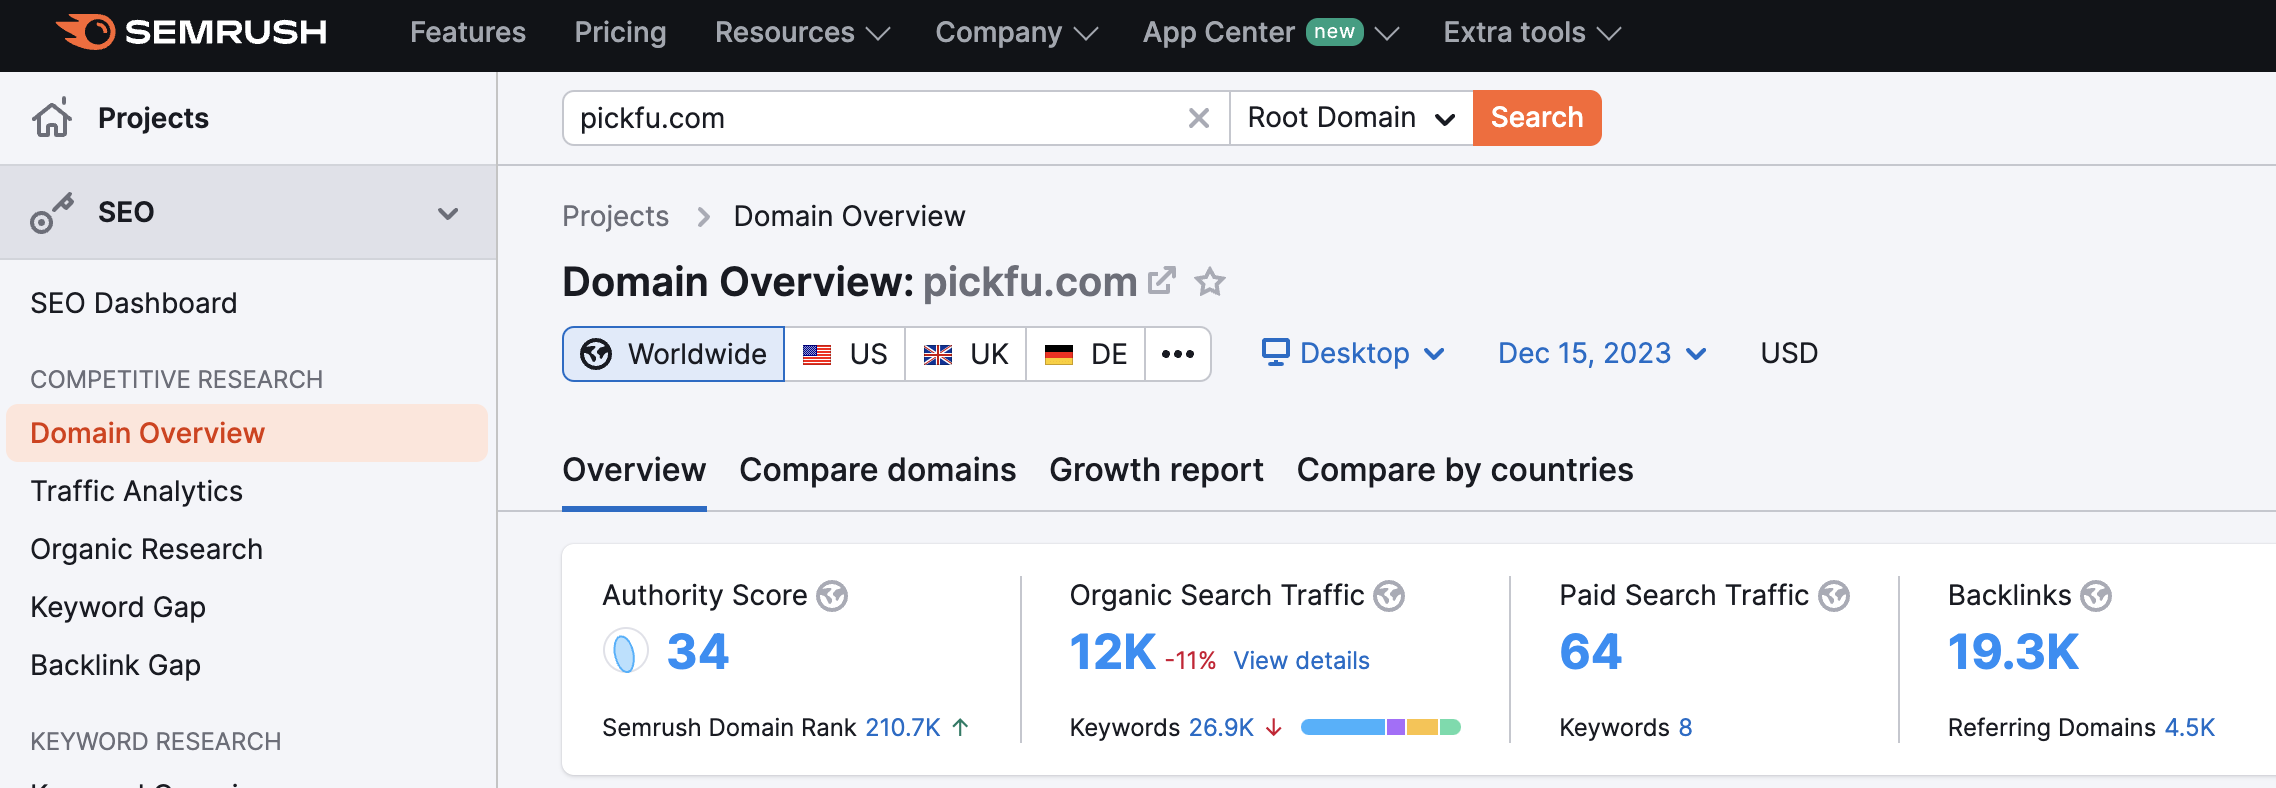Switch to the Growth report tab
The height and width of the screenshot is (788, 2276).
pos(1156,470)
